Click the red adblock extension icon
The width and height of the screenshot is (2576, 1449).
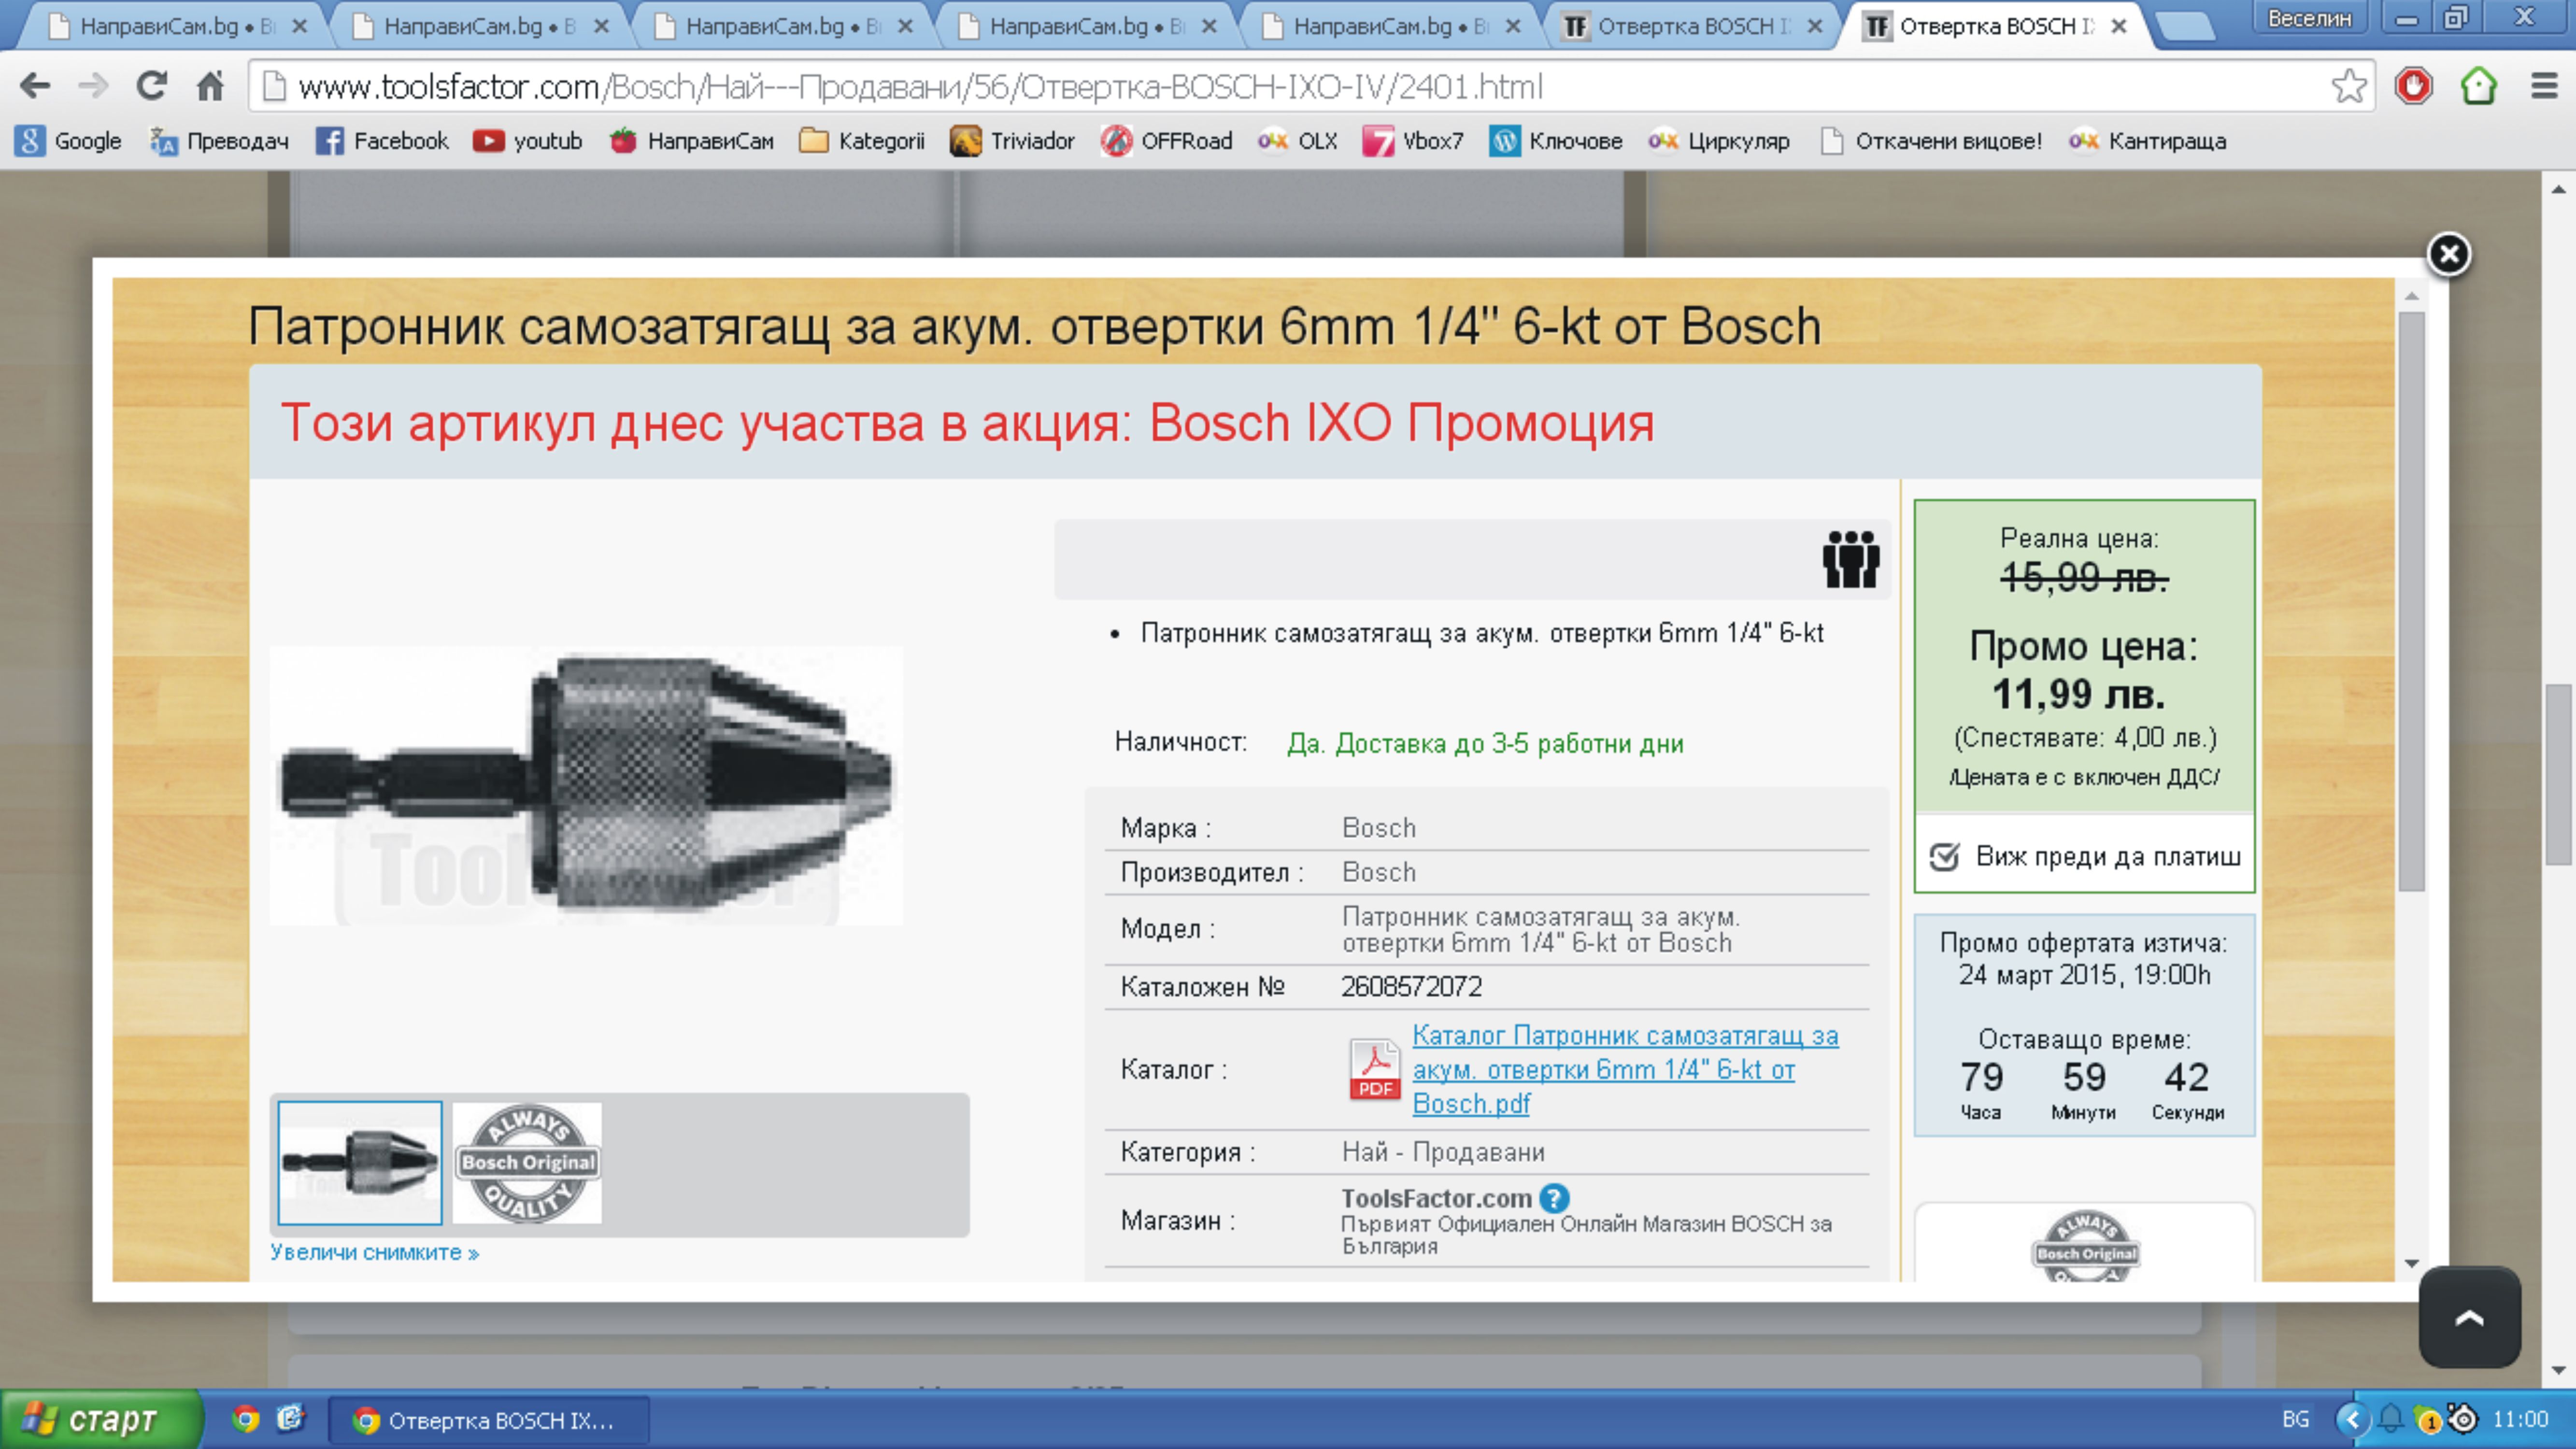(2413, 87)
